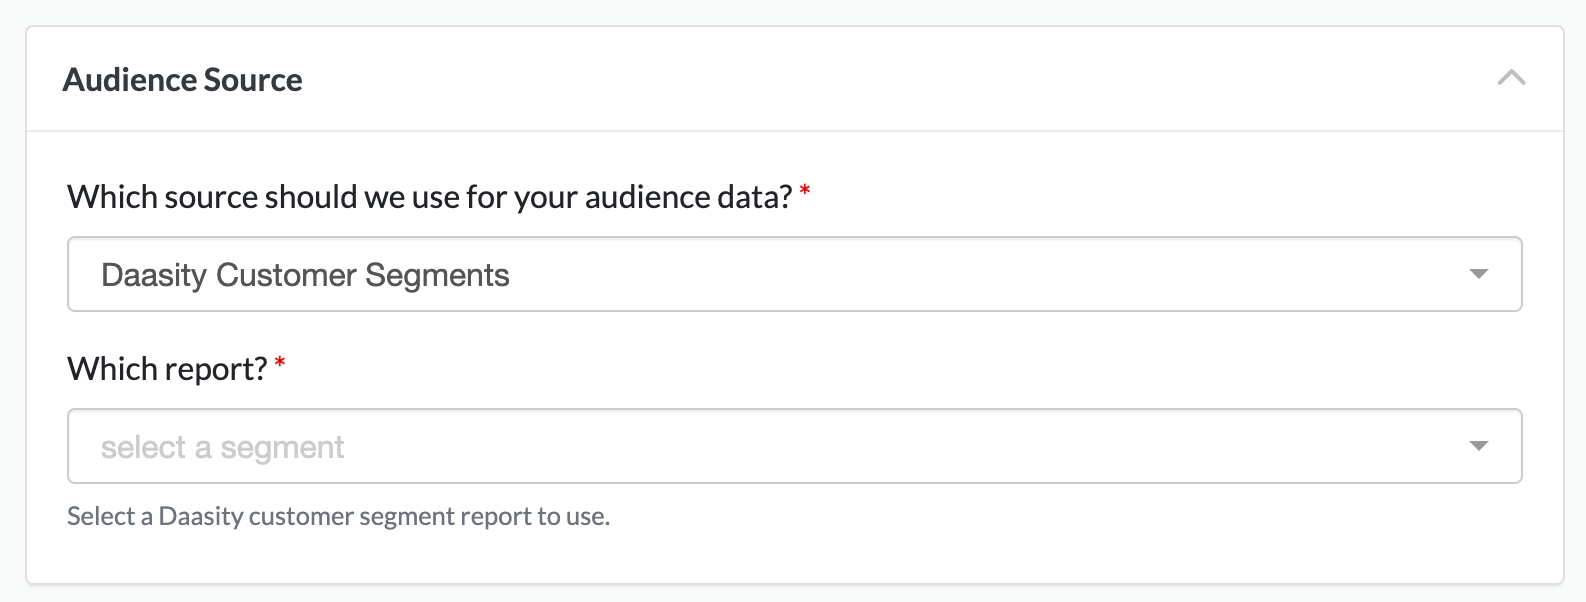Click the Daasity customer segment helper text

[338, 516]
